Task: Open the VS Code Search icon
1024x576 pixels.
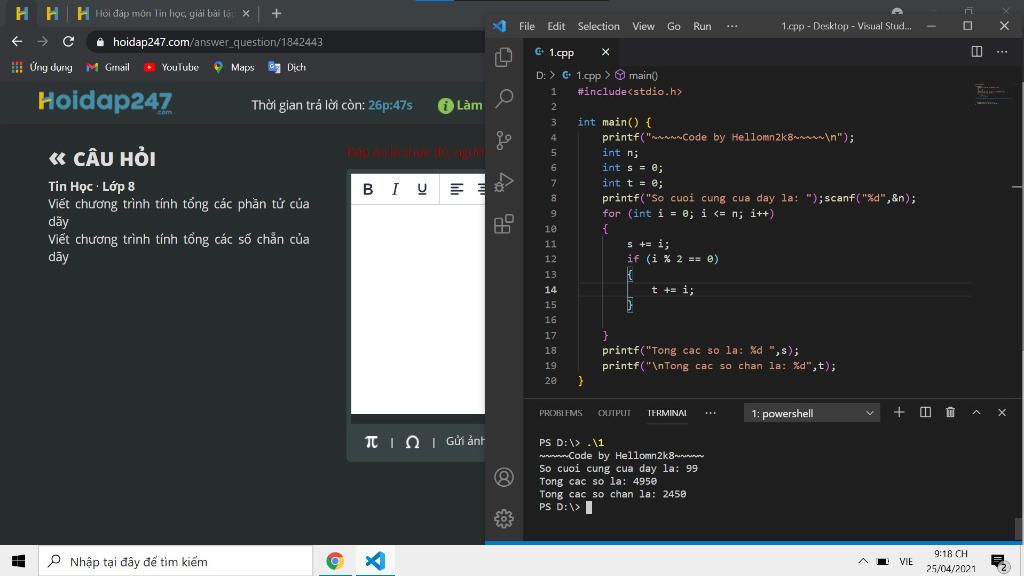Action: (x=504, y=99)
